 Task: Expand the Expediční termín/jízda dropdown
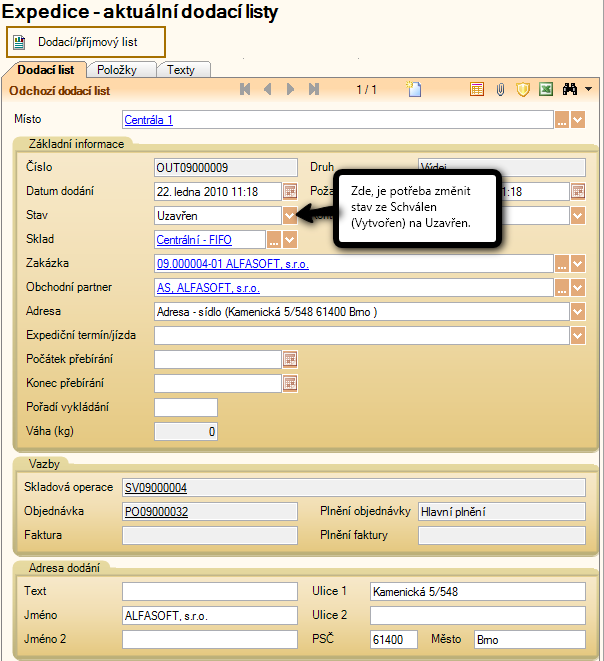click(578, 335)
